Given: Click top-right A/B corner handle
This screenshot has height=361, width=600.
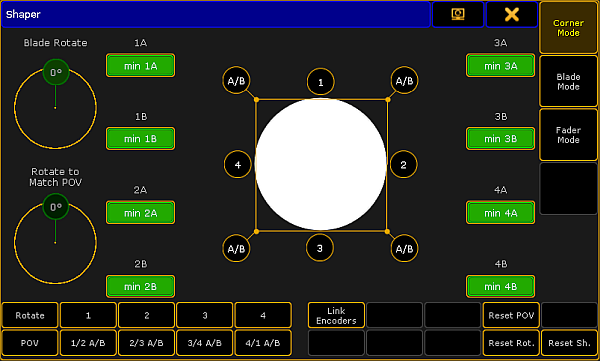Looking at the screenshot, I should point(404,80).
